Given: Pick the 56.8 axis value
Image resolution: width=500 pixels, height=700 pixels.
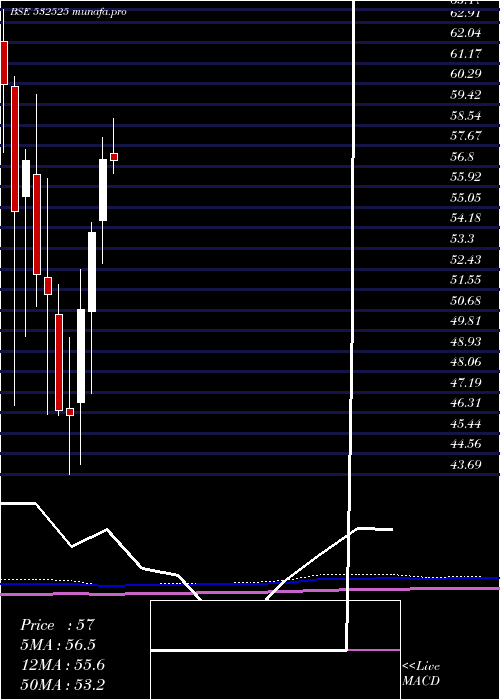Looking at the screenshot, I should tap(462, 157).
